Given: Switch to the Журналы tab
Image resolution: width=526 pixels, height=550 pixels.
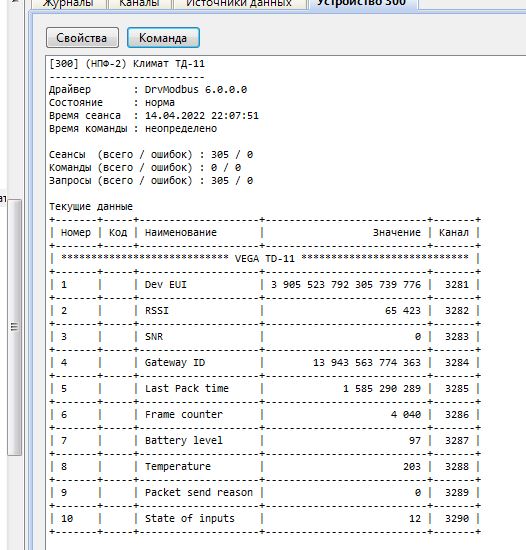Looking at the screenshot, I should tap(68, 4).
